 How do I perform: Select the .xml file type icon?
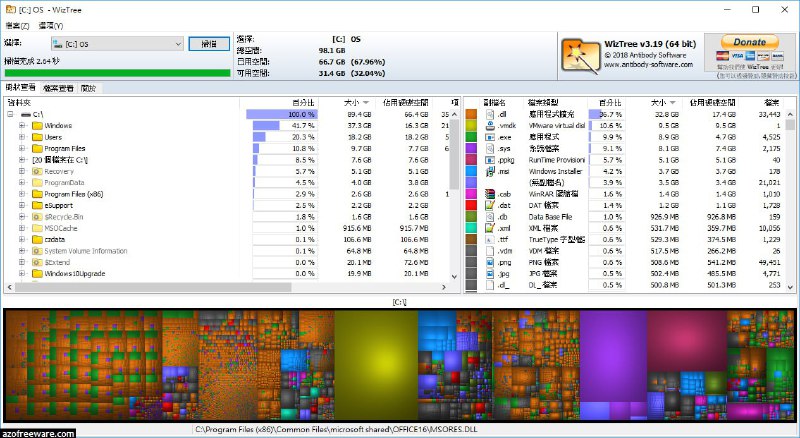[490, 227]
